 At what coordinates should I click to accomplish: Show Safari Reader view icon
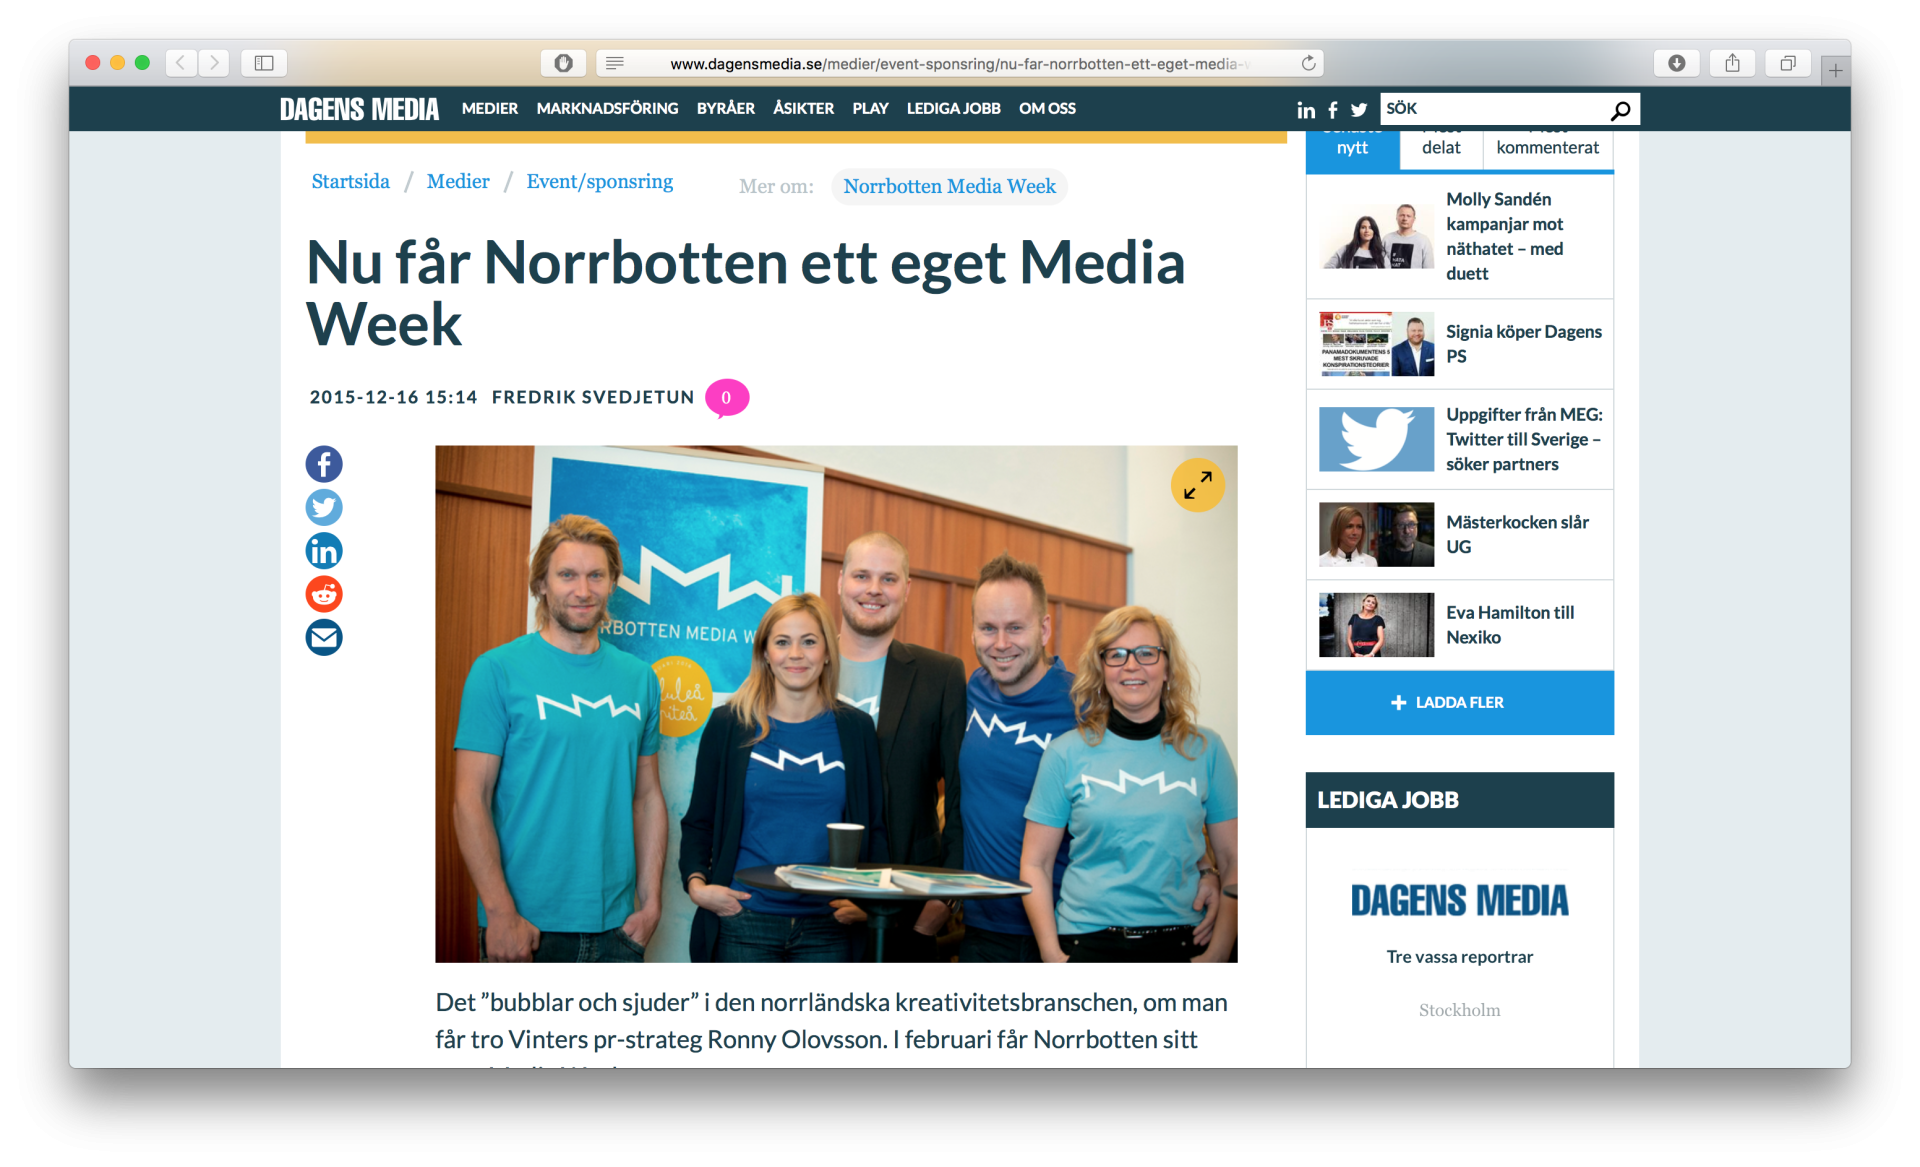tap(615, 63)
